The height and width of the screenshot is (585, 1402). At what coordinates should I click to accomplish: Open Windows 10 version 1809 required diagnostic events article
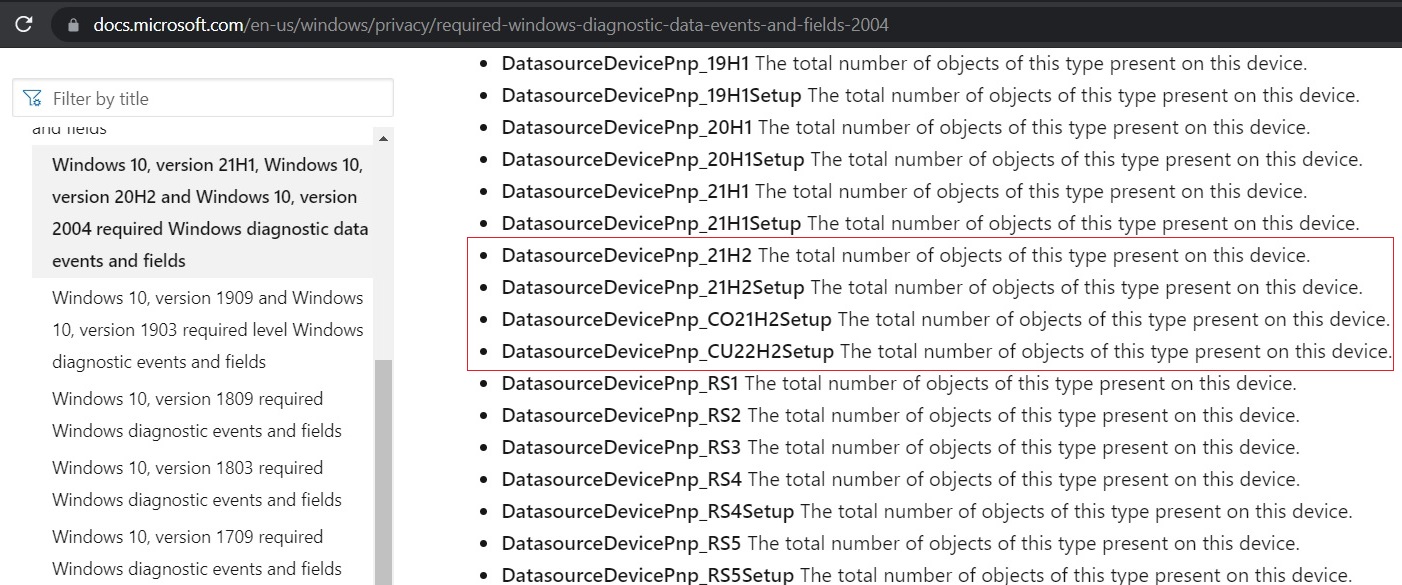(197, 414)
